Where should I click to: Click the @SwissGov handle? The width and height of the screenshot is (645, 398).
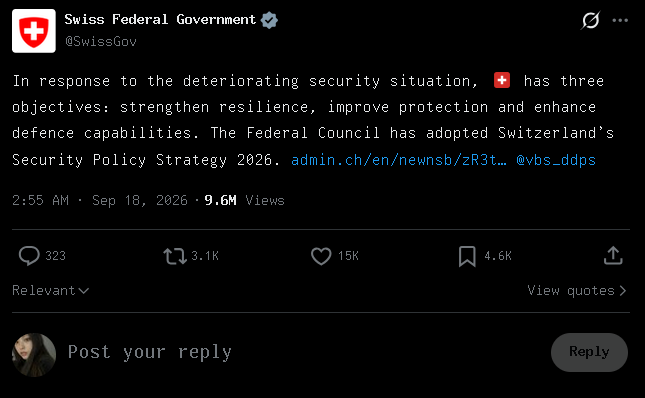101,42
